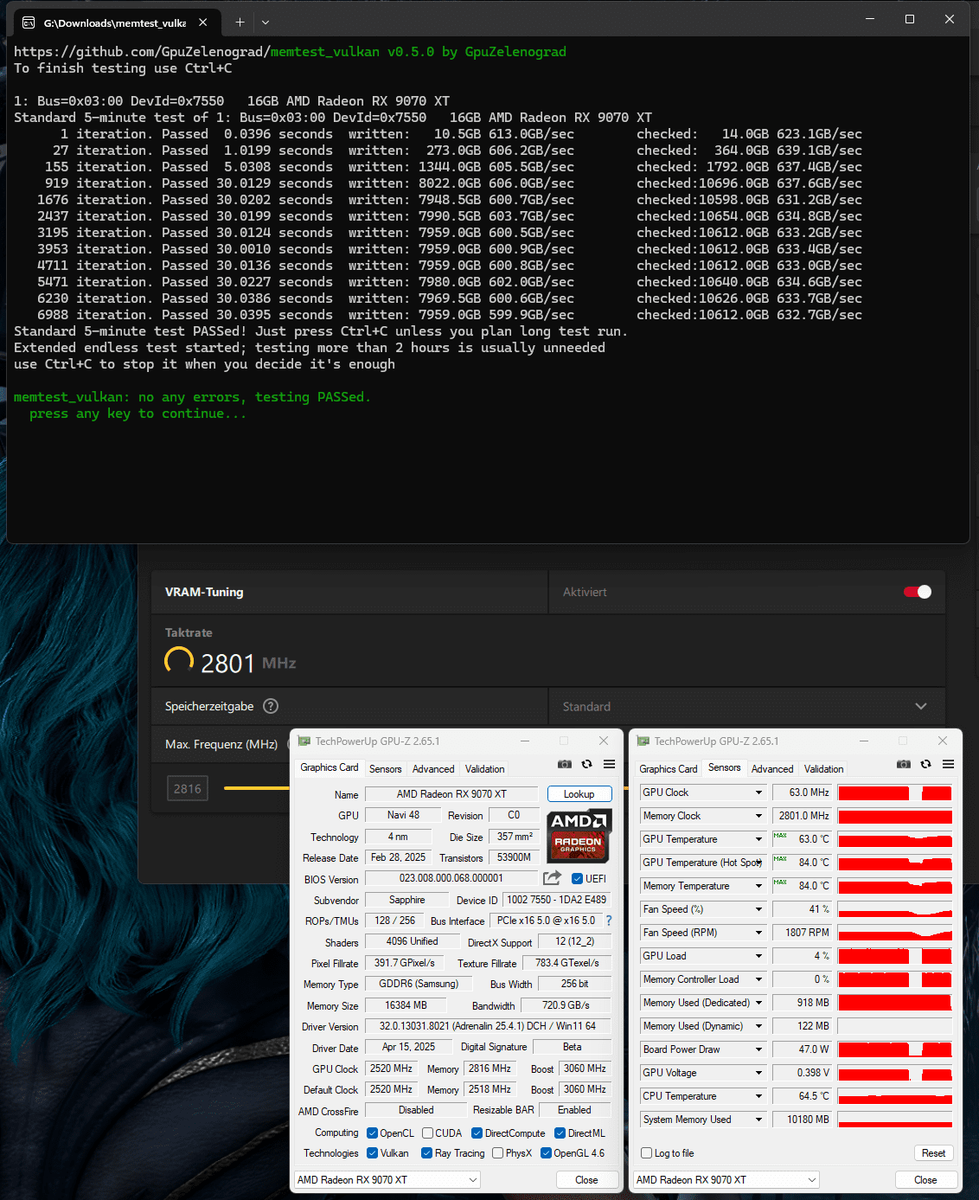Click the Bus Interface question mark icon

(x=608, y=920)
